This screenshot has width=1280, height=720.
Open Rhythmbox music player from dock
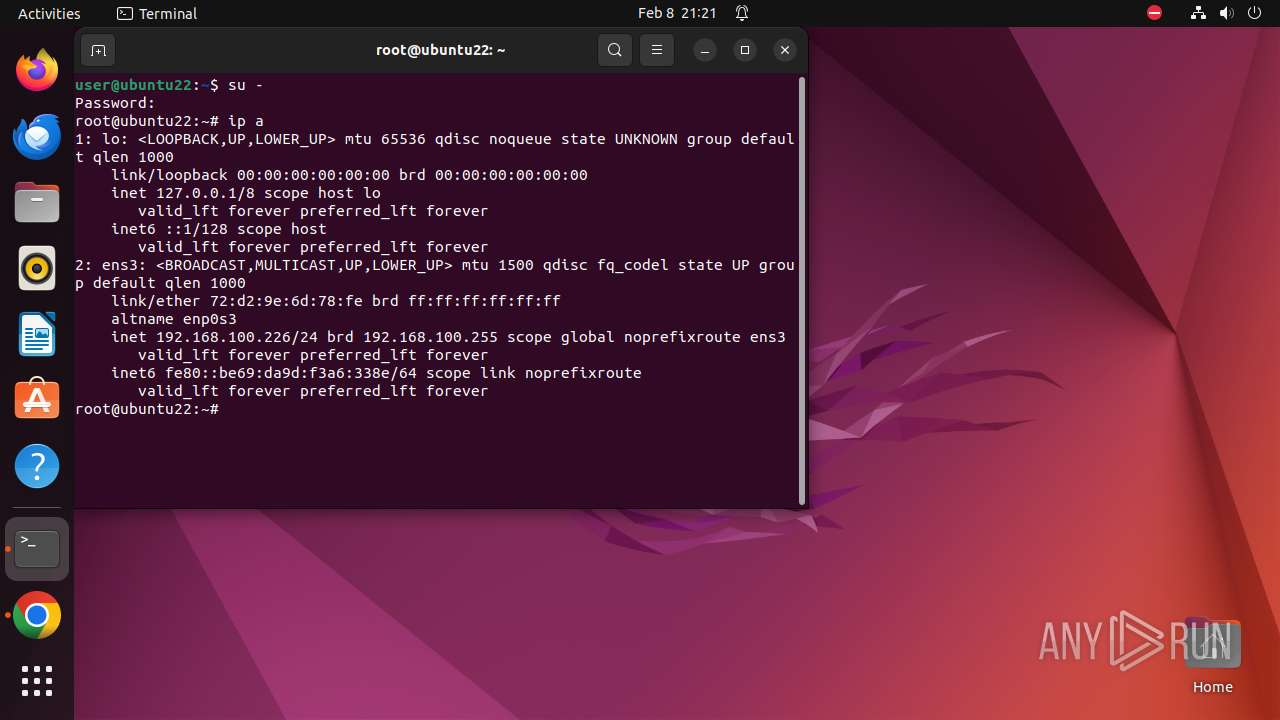pyautogui.click(x=37, y=268)
